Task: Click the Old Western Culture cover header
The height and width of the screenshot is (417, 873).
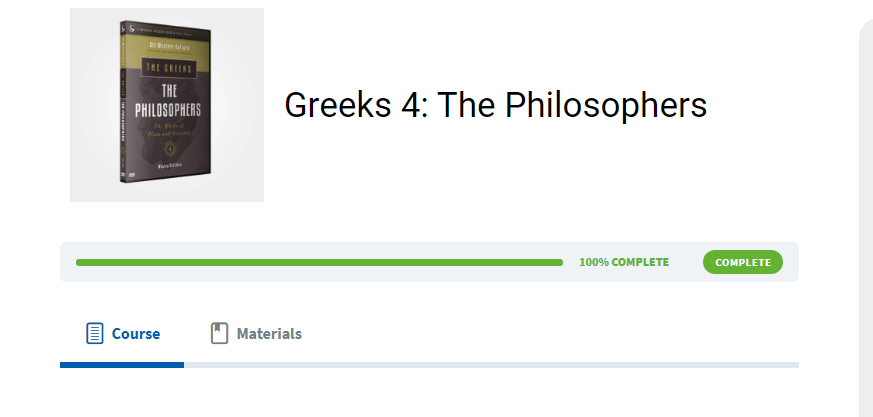Action: point(167,45)
